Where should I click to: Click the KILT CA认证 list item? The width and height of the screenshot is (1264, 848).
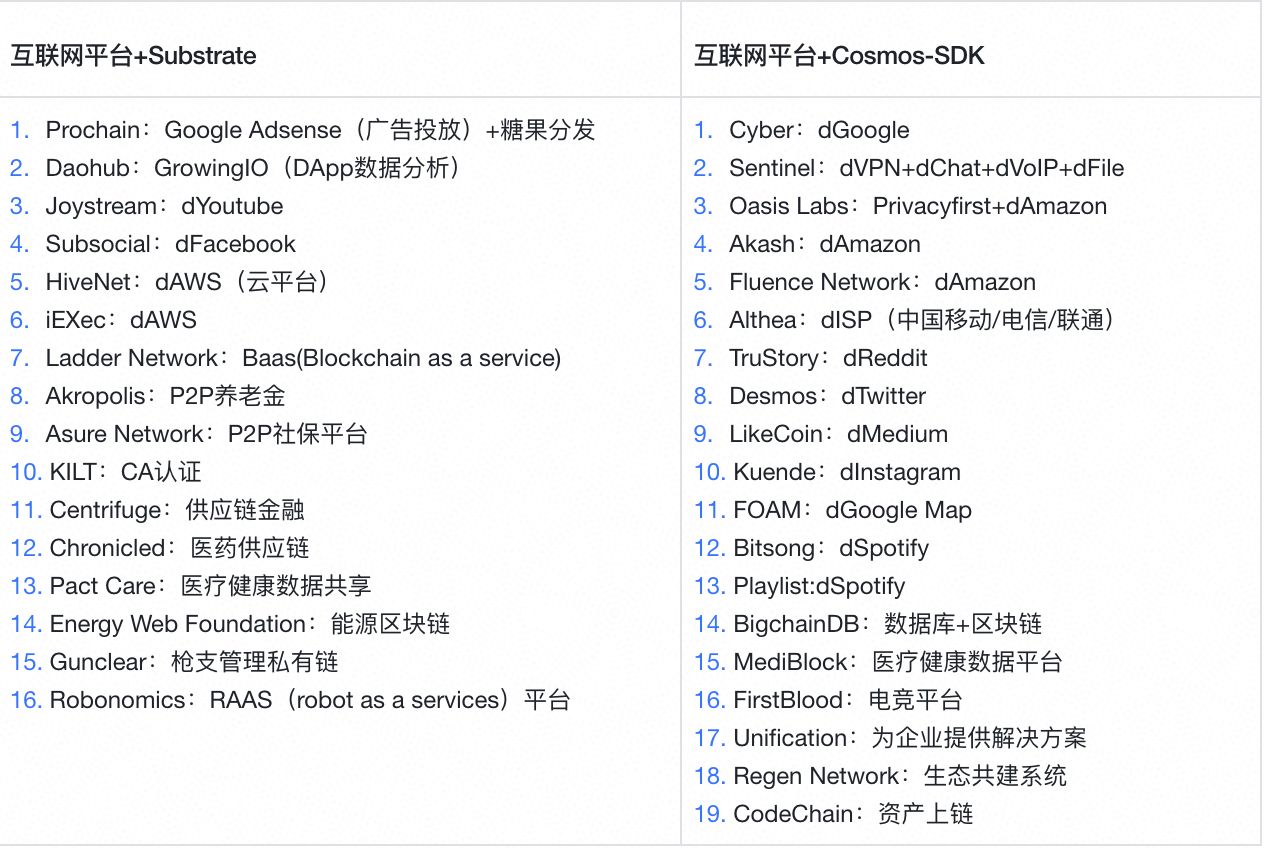pos(126,472)
